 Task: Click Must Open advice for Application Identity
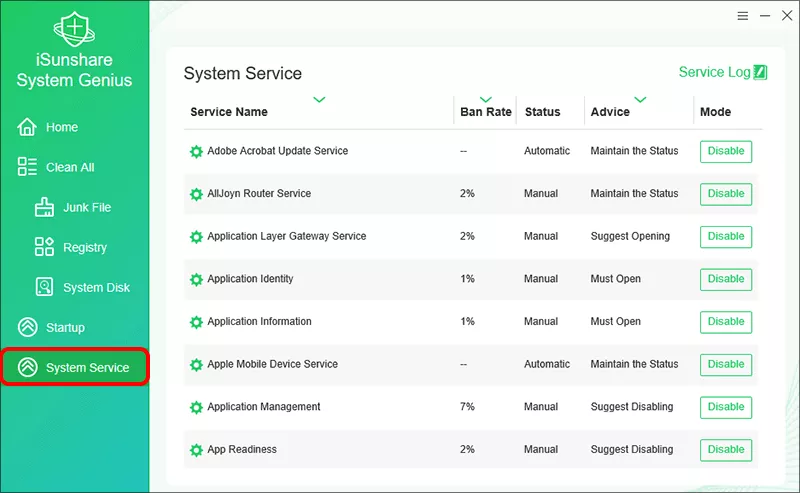[615, 279]
